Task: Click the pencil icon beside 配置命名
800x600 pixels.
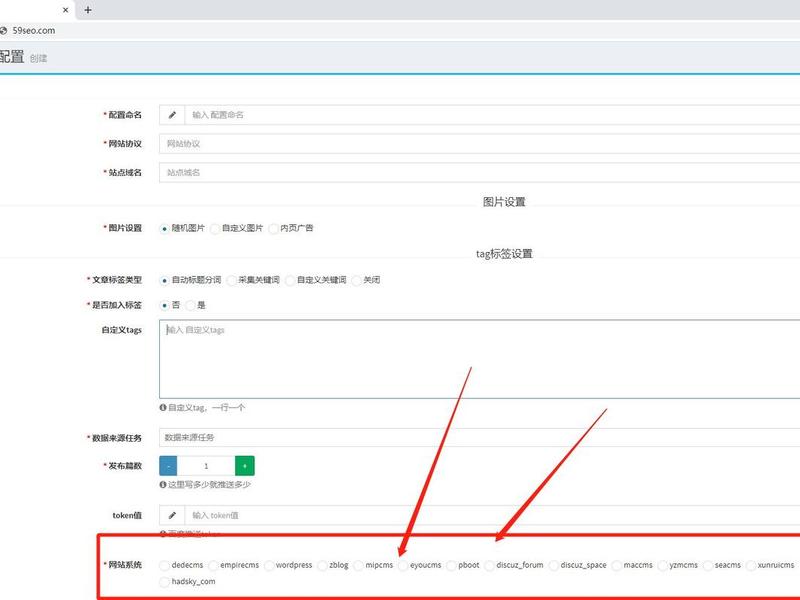Action: [x=172, y=115]
